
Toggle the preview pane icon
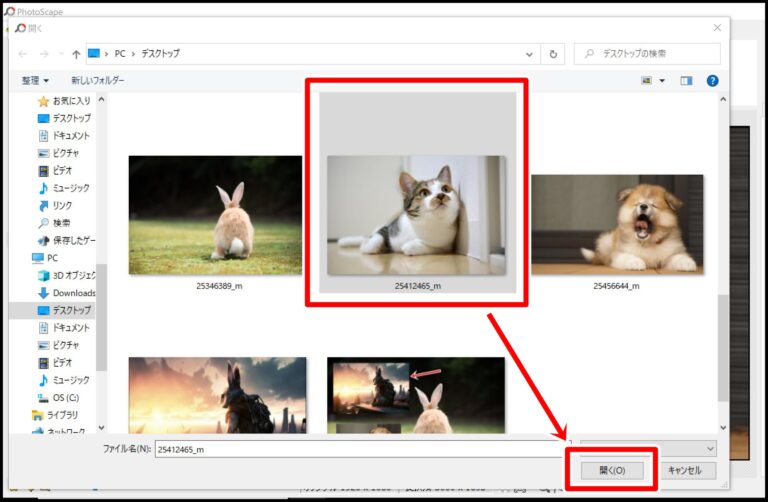pos(686,81)
